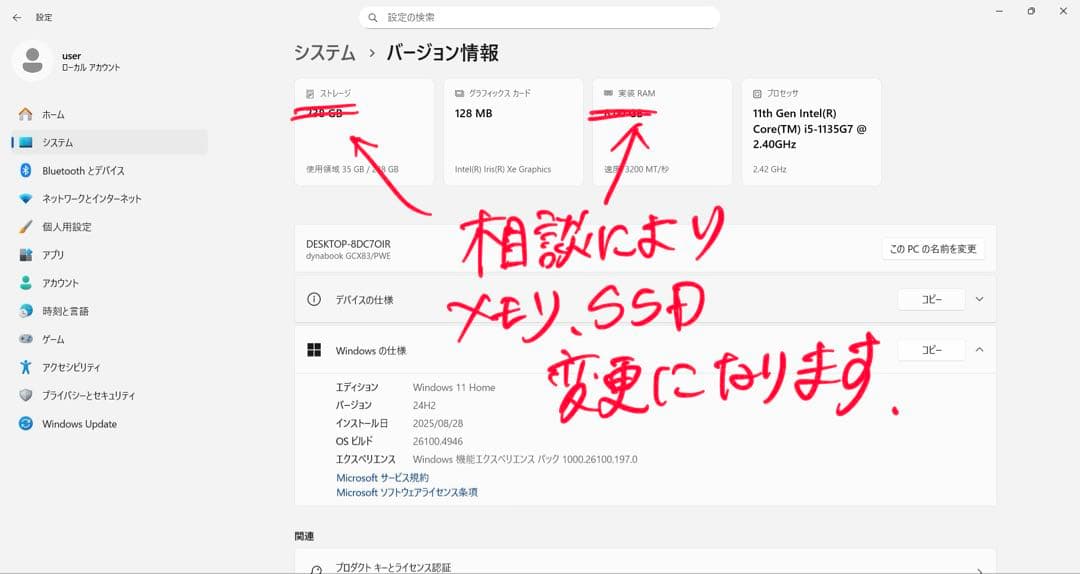This screenshot has height=574, width=1080.
Task: Click the 26100.4946 OS build value
Action: point(438,441)
